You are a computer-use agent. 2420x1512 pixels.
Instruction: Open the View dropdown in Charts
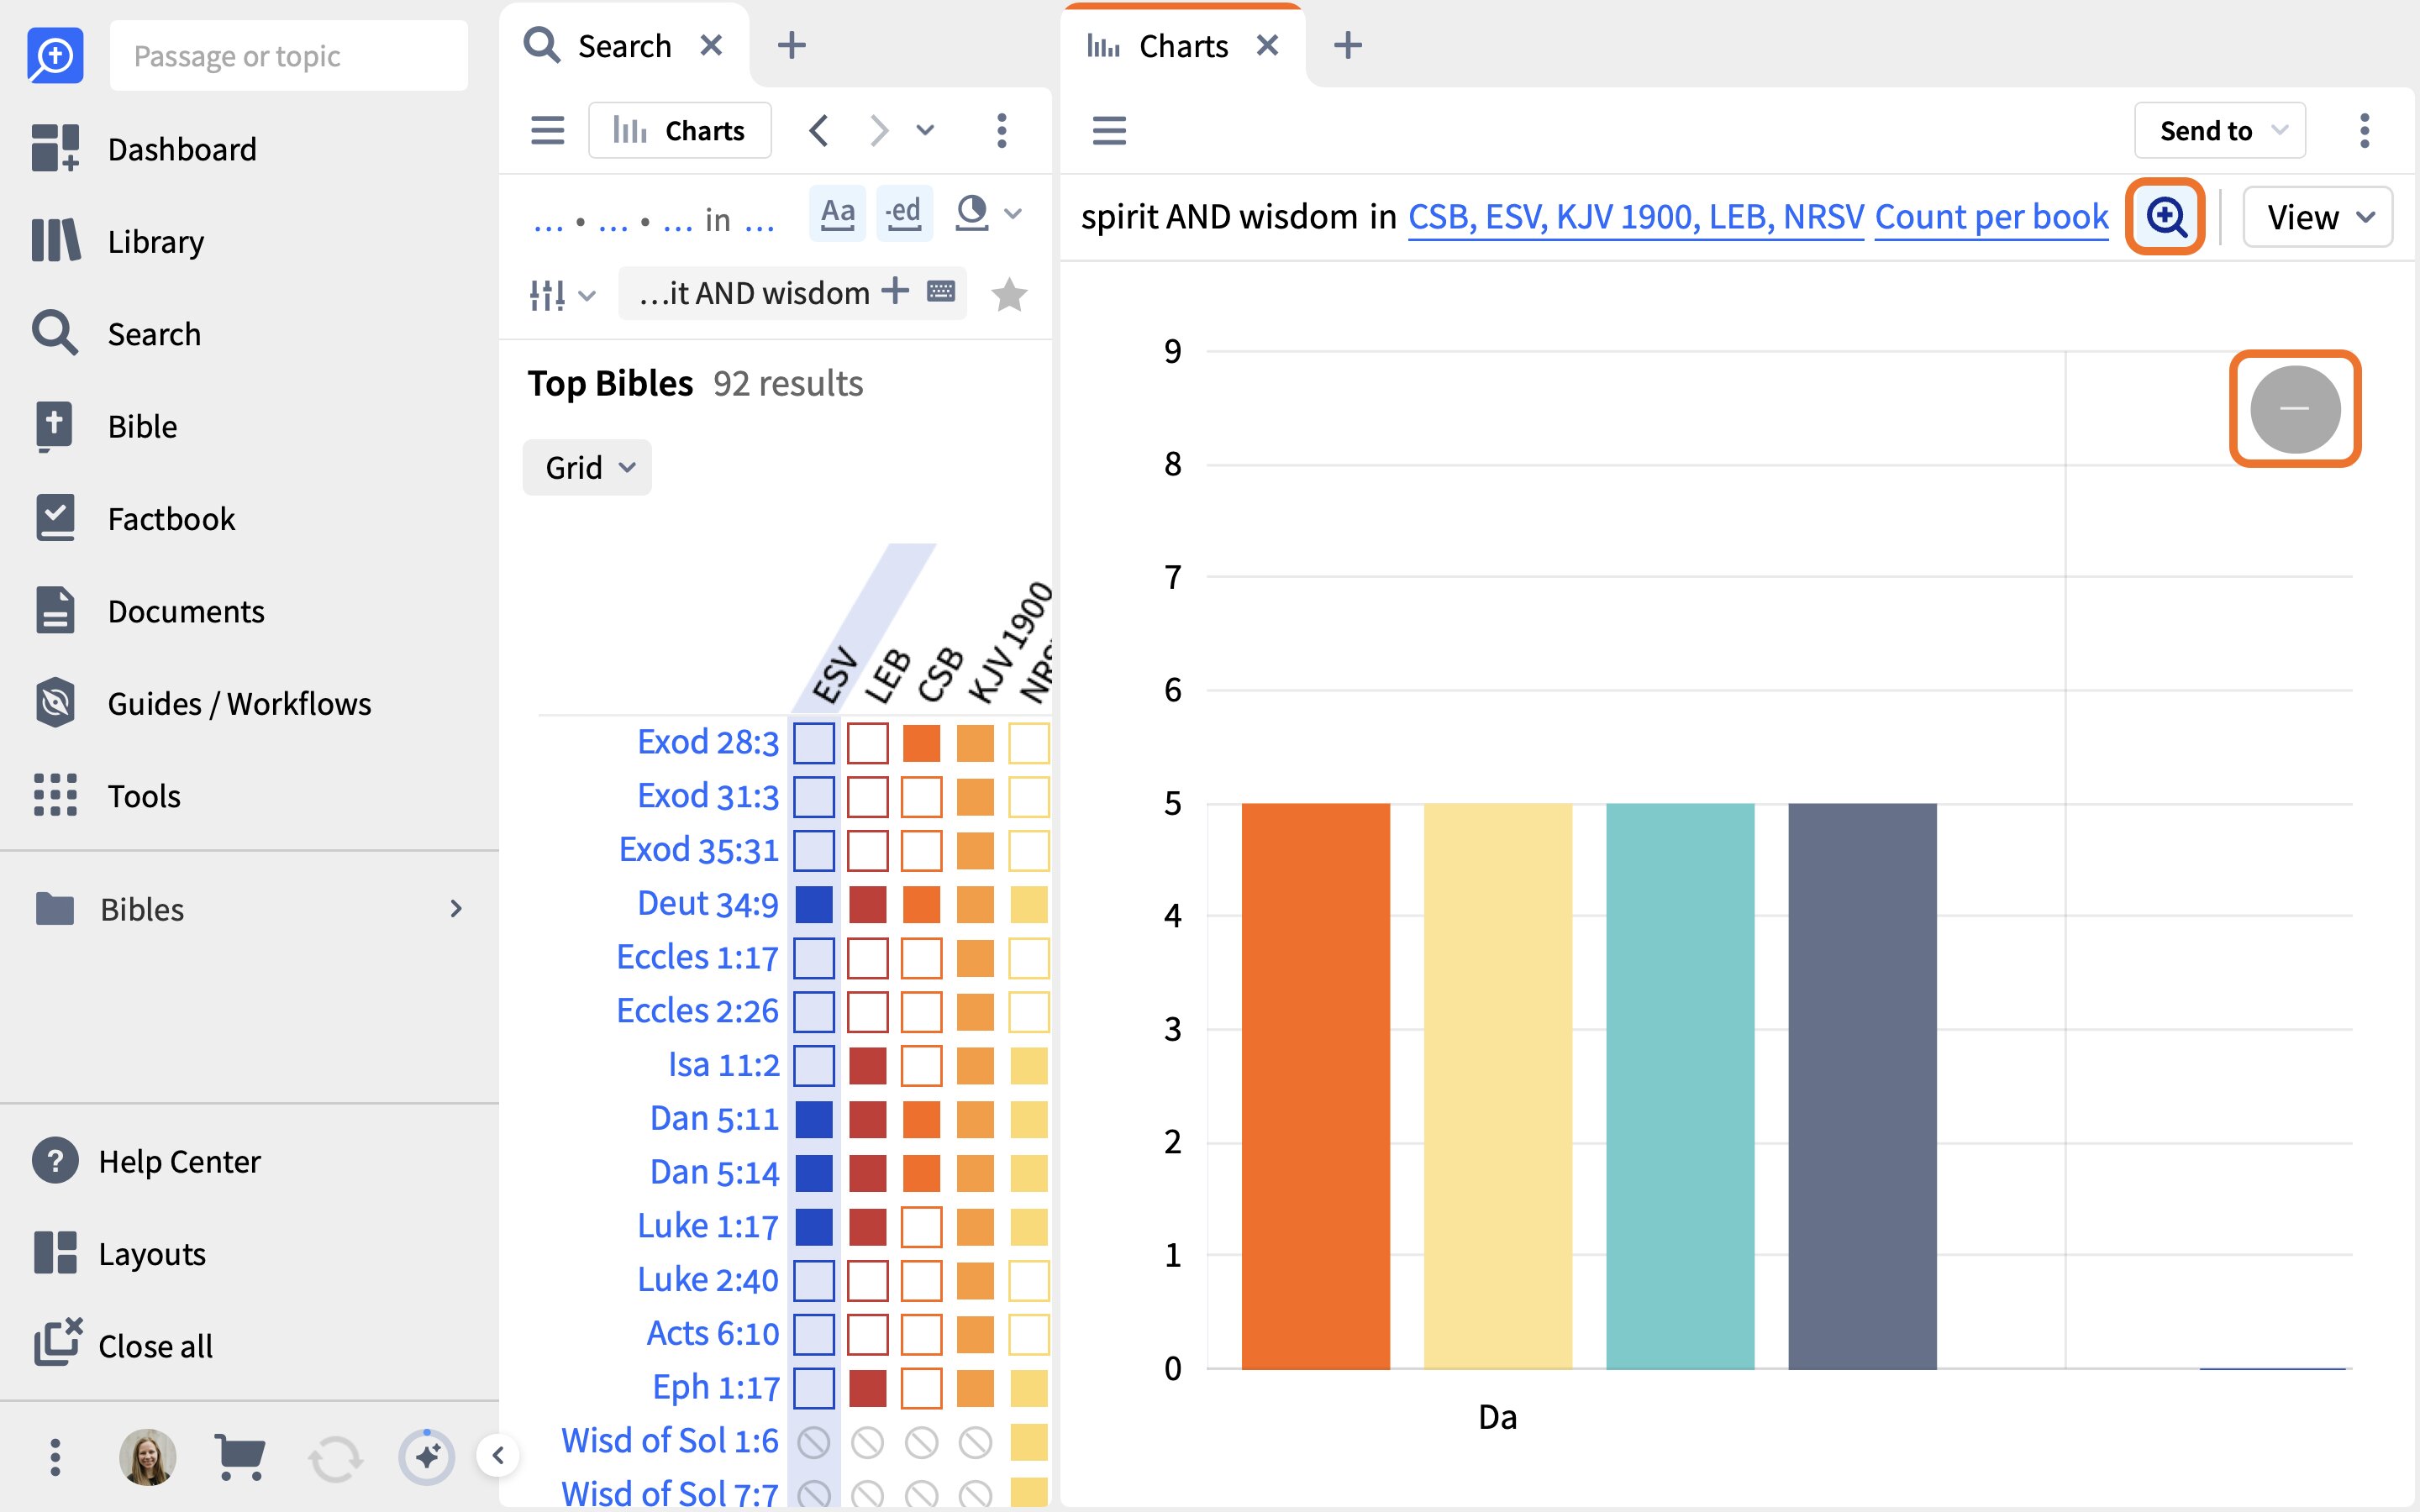[x=2317, y=216]
